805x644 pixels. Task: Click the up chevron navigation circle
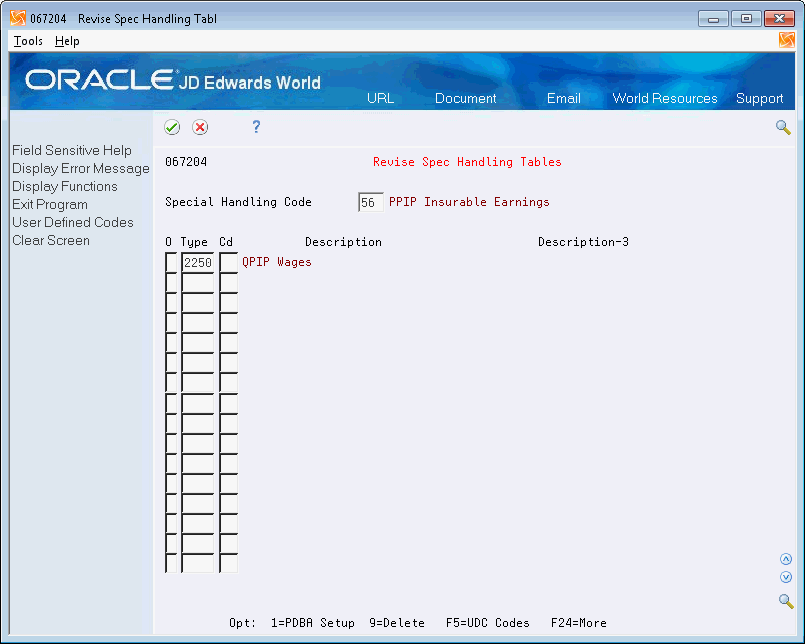pyautogui.click(x=786, y=559)
